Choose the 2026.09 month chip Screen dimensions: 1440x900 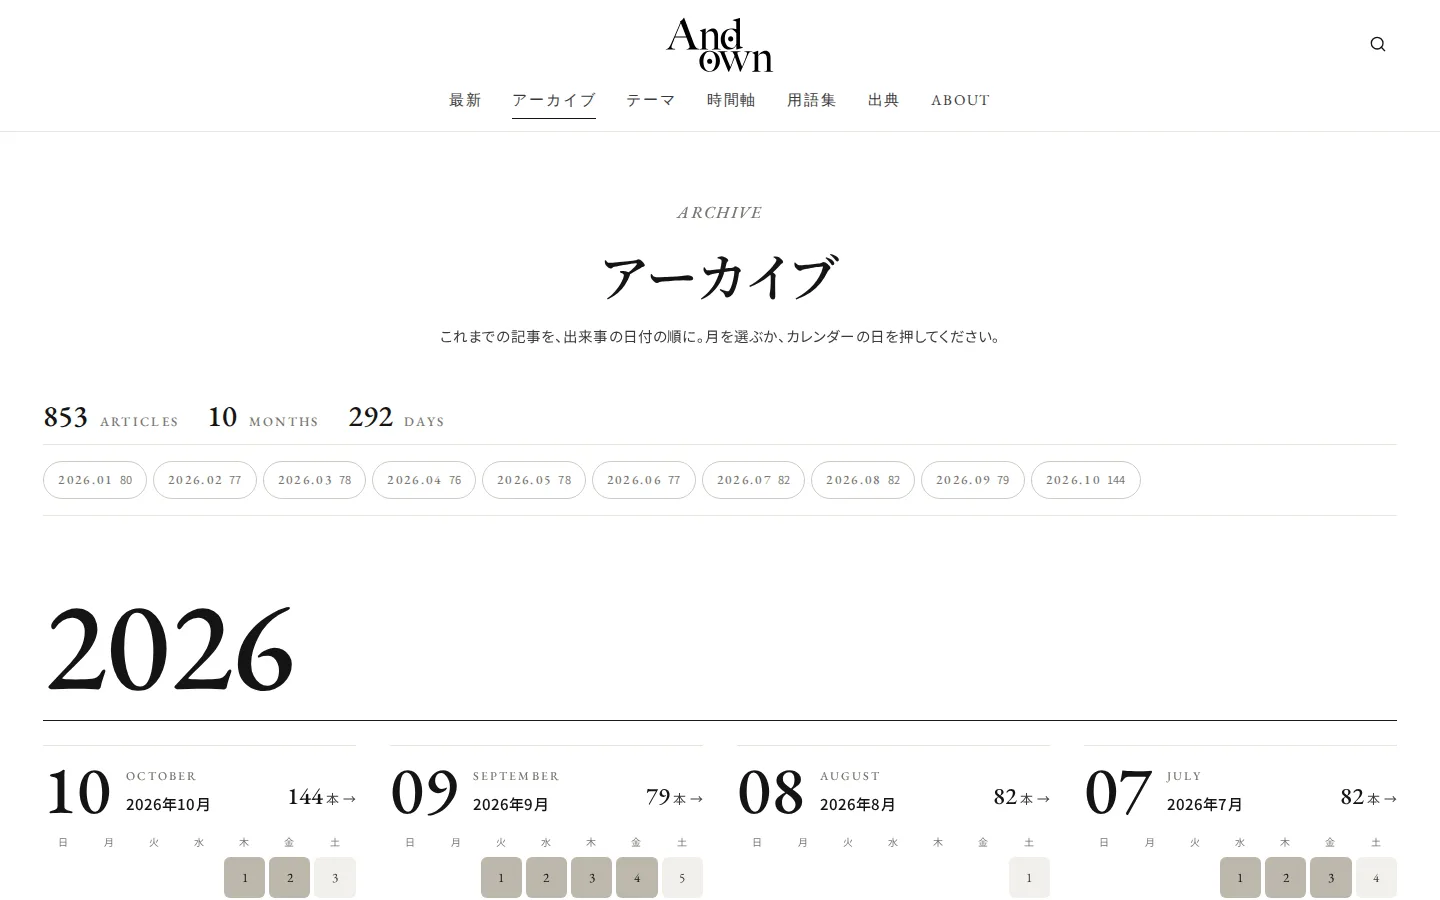pyautogui.click(x=973, y=480)
